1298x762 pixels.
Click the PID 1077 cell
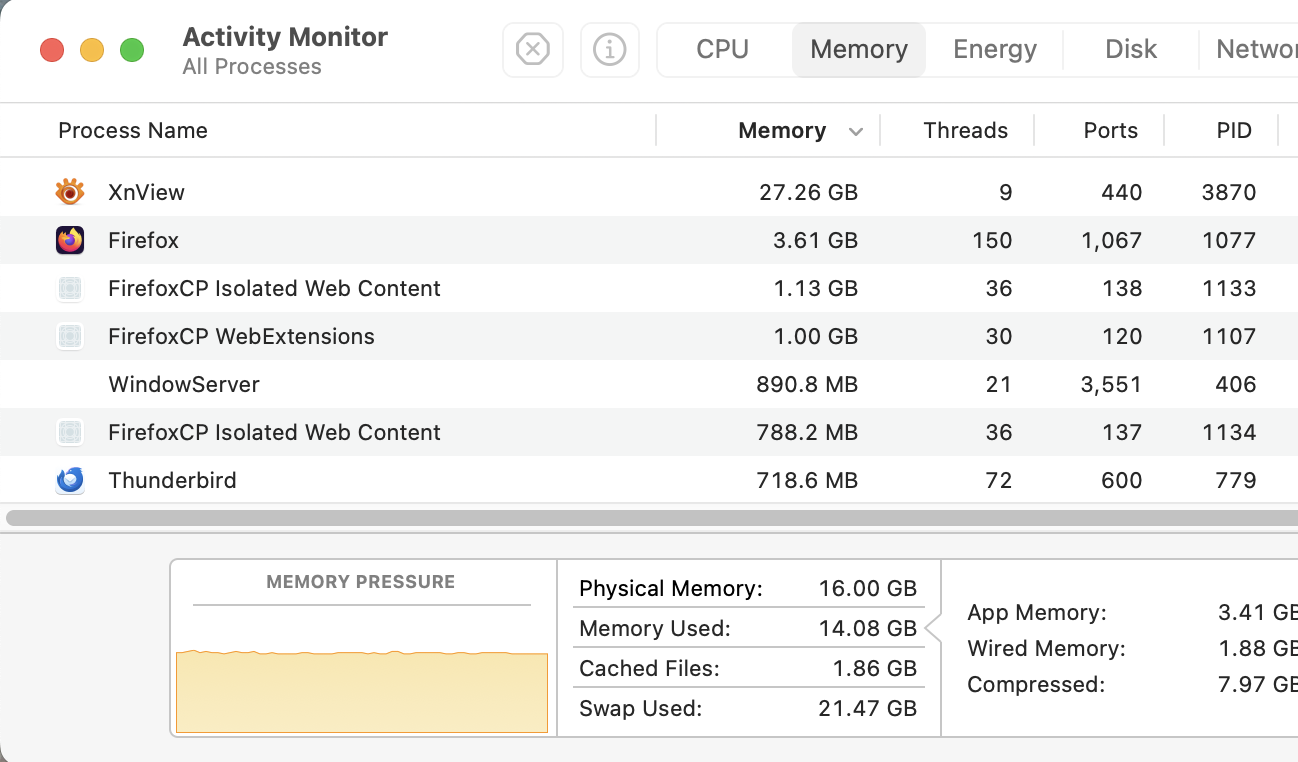[1230, 240]
